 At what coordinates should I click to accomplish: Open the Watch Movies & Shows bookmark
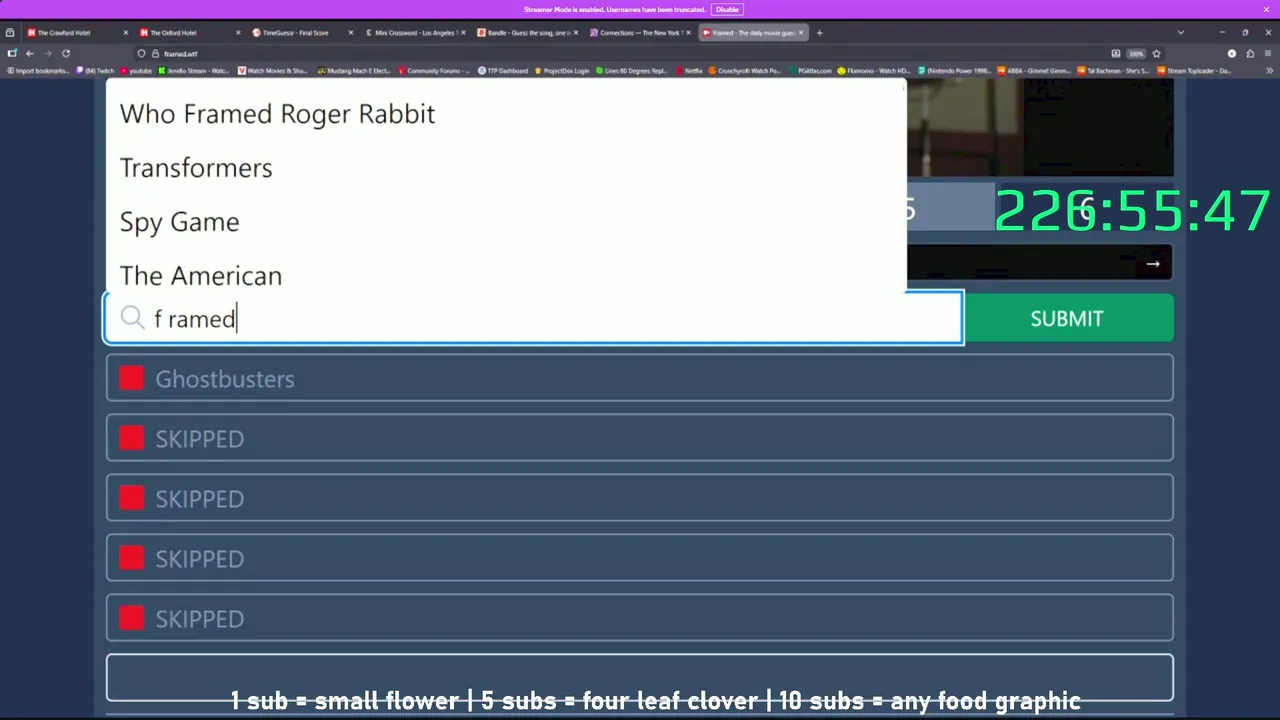tap(272, 71)
